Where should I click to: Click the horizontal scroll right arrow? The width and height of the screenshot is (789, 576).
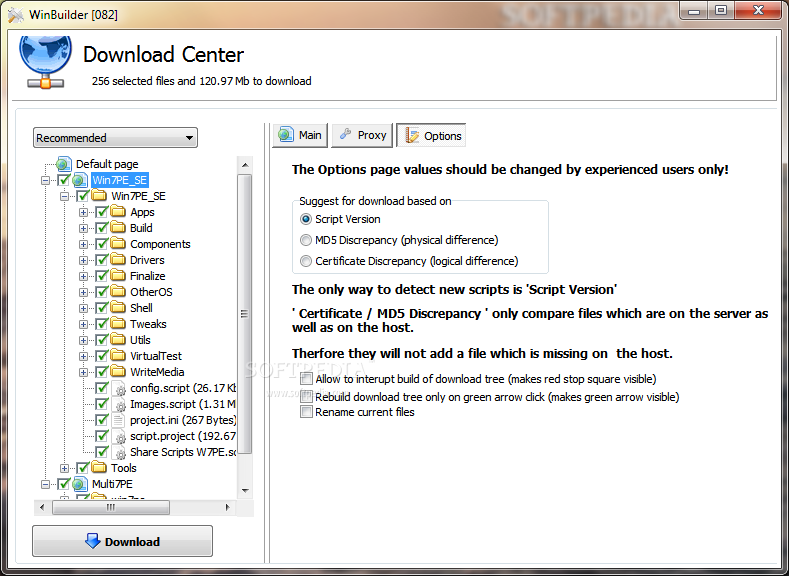pos(228,507)
